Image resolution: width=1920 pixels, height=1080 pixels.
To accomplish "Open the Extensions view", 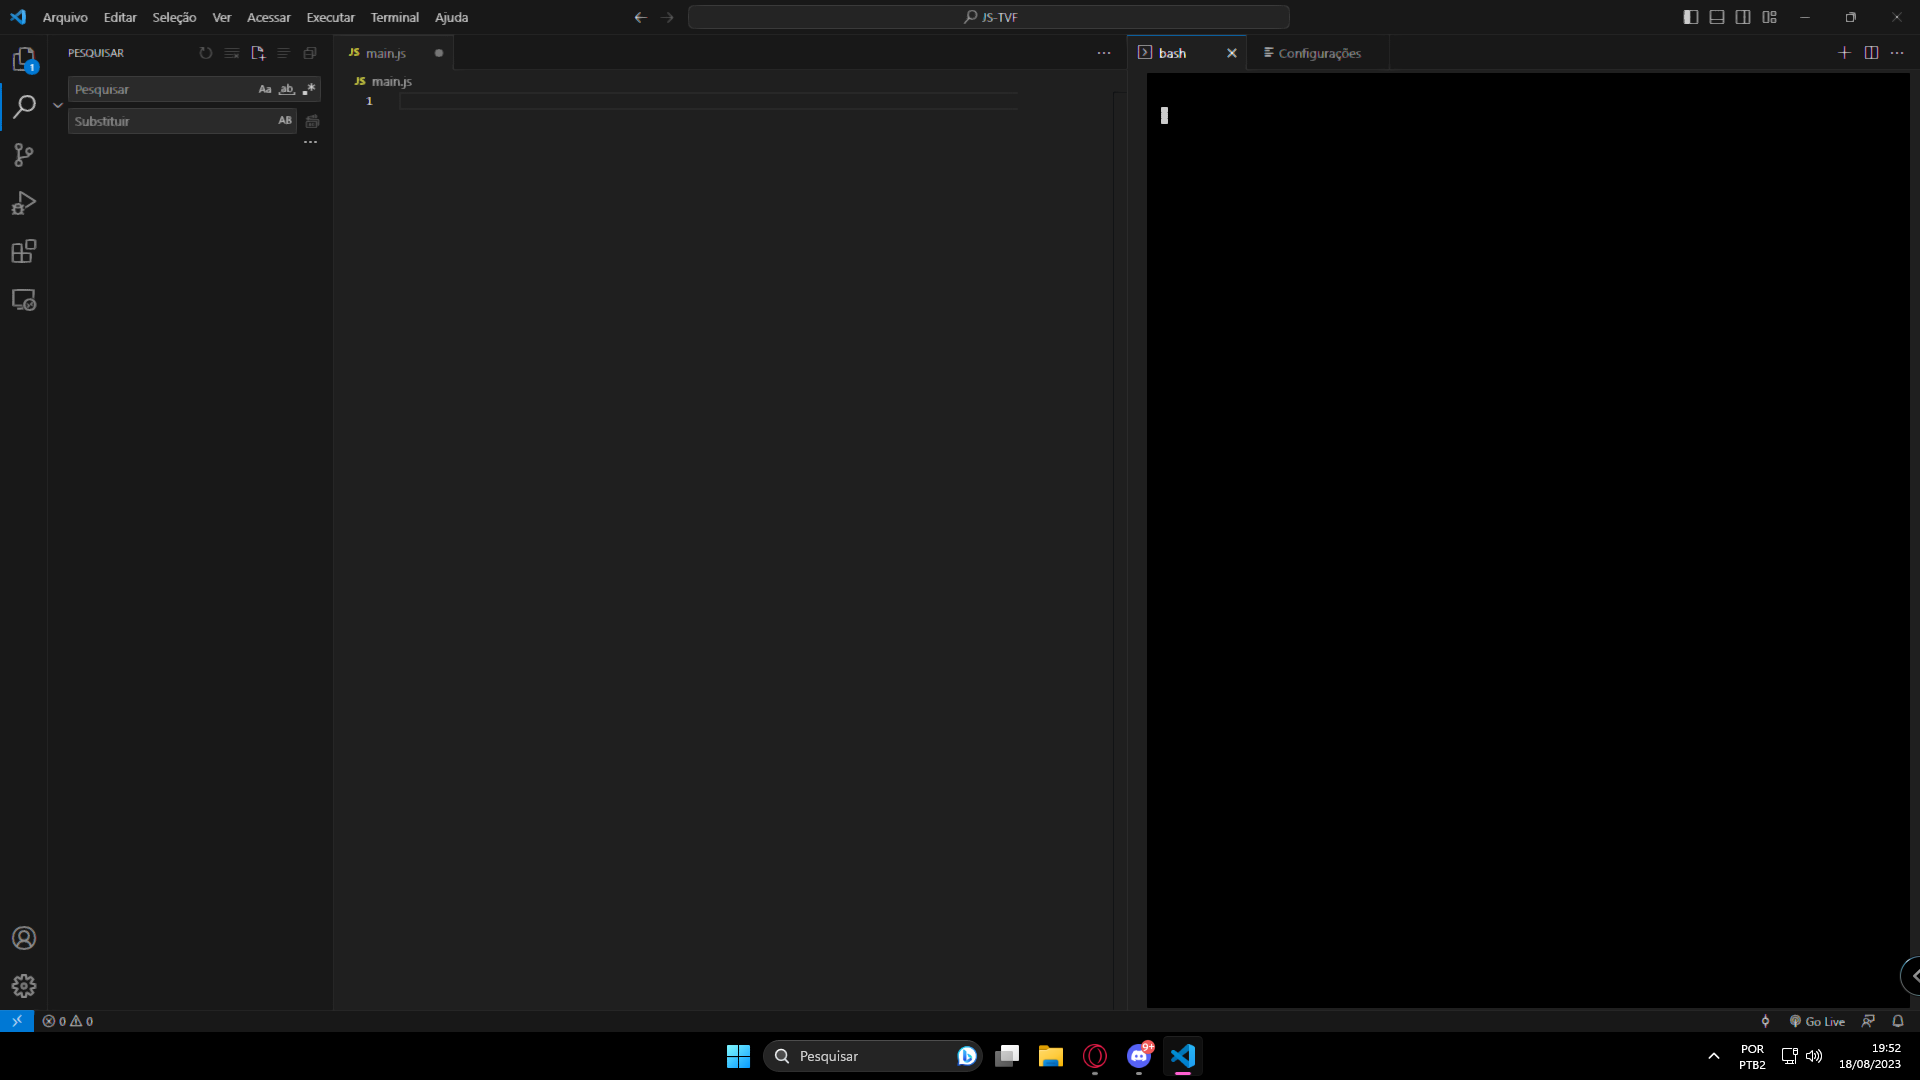I will (x=24, y=251).
